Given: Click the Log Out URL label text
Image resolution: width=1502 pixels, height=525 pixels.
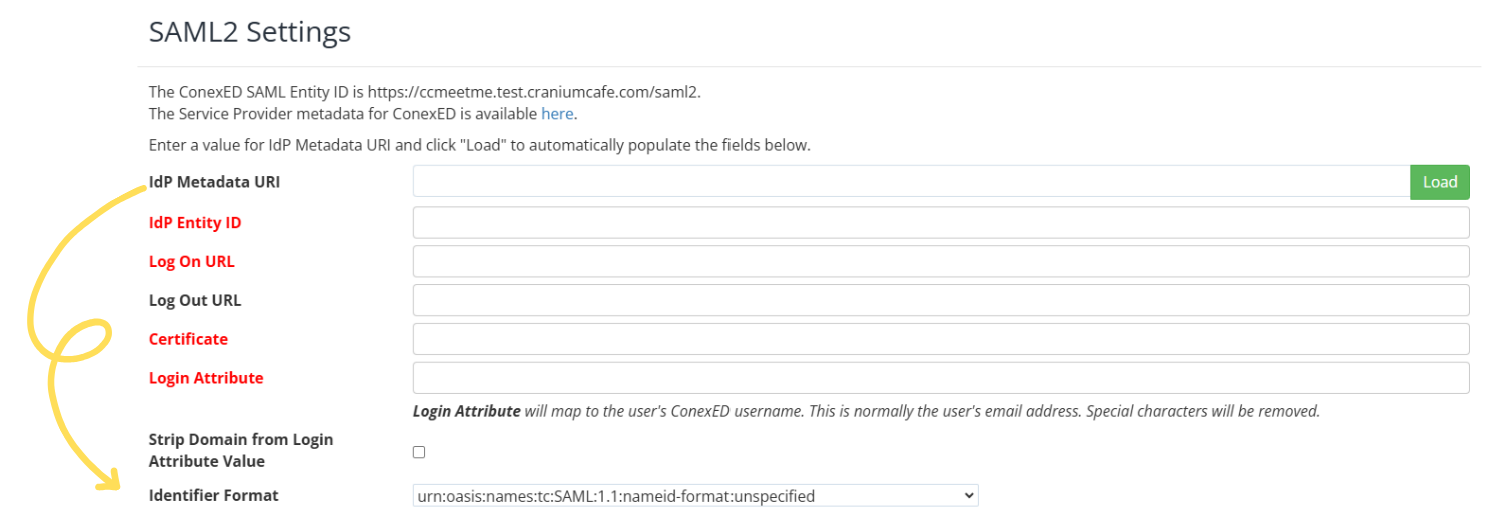Looking at the screenshot, I should [195, 301].
